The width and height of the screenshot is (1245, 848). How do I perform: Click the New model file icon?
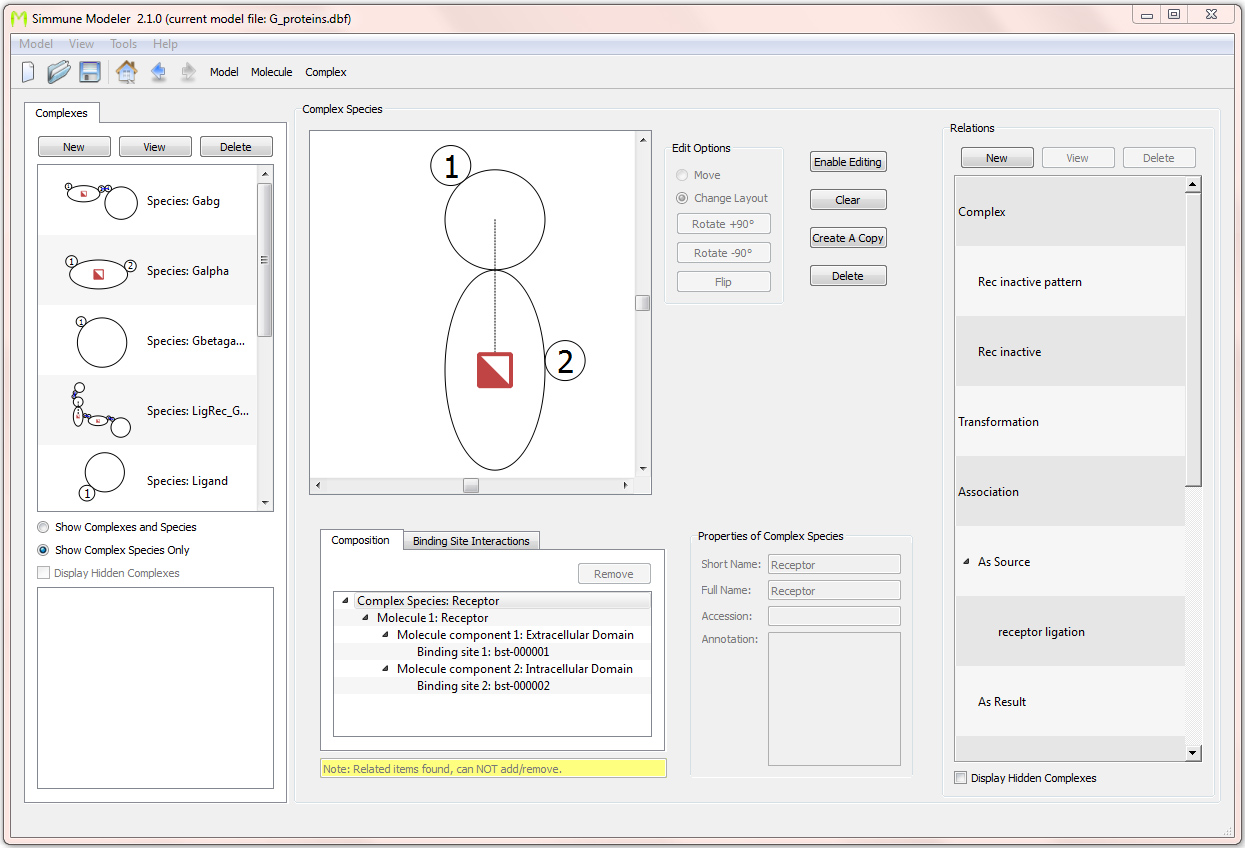click(28, 72)
